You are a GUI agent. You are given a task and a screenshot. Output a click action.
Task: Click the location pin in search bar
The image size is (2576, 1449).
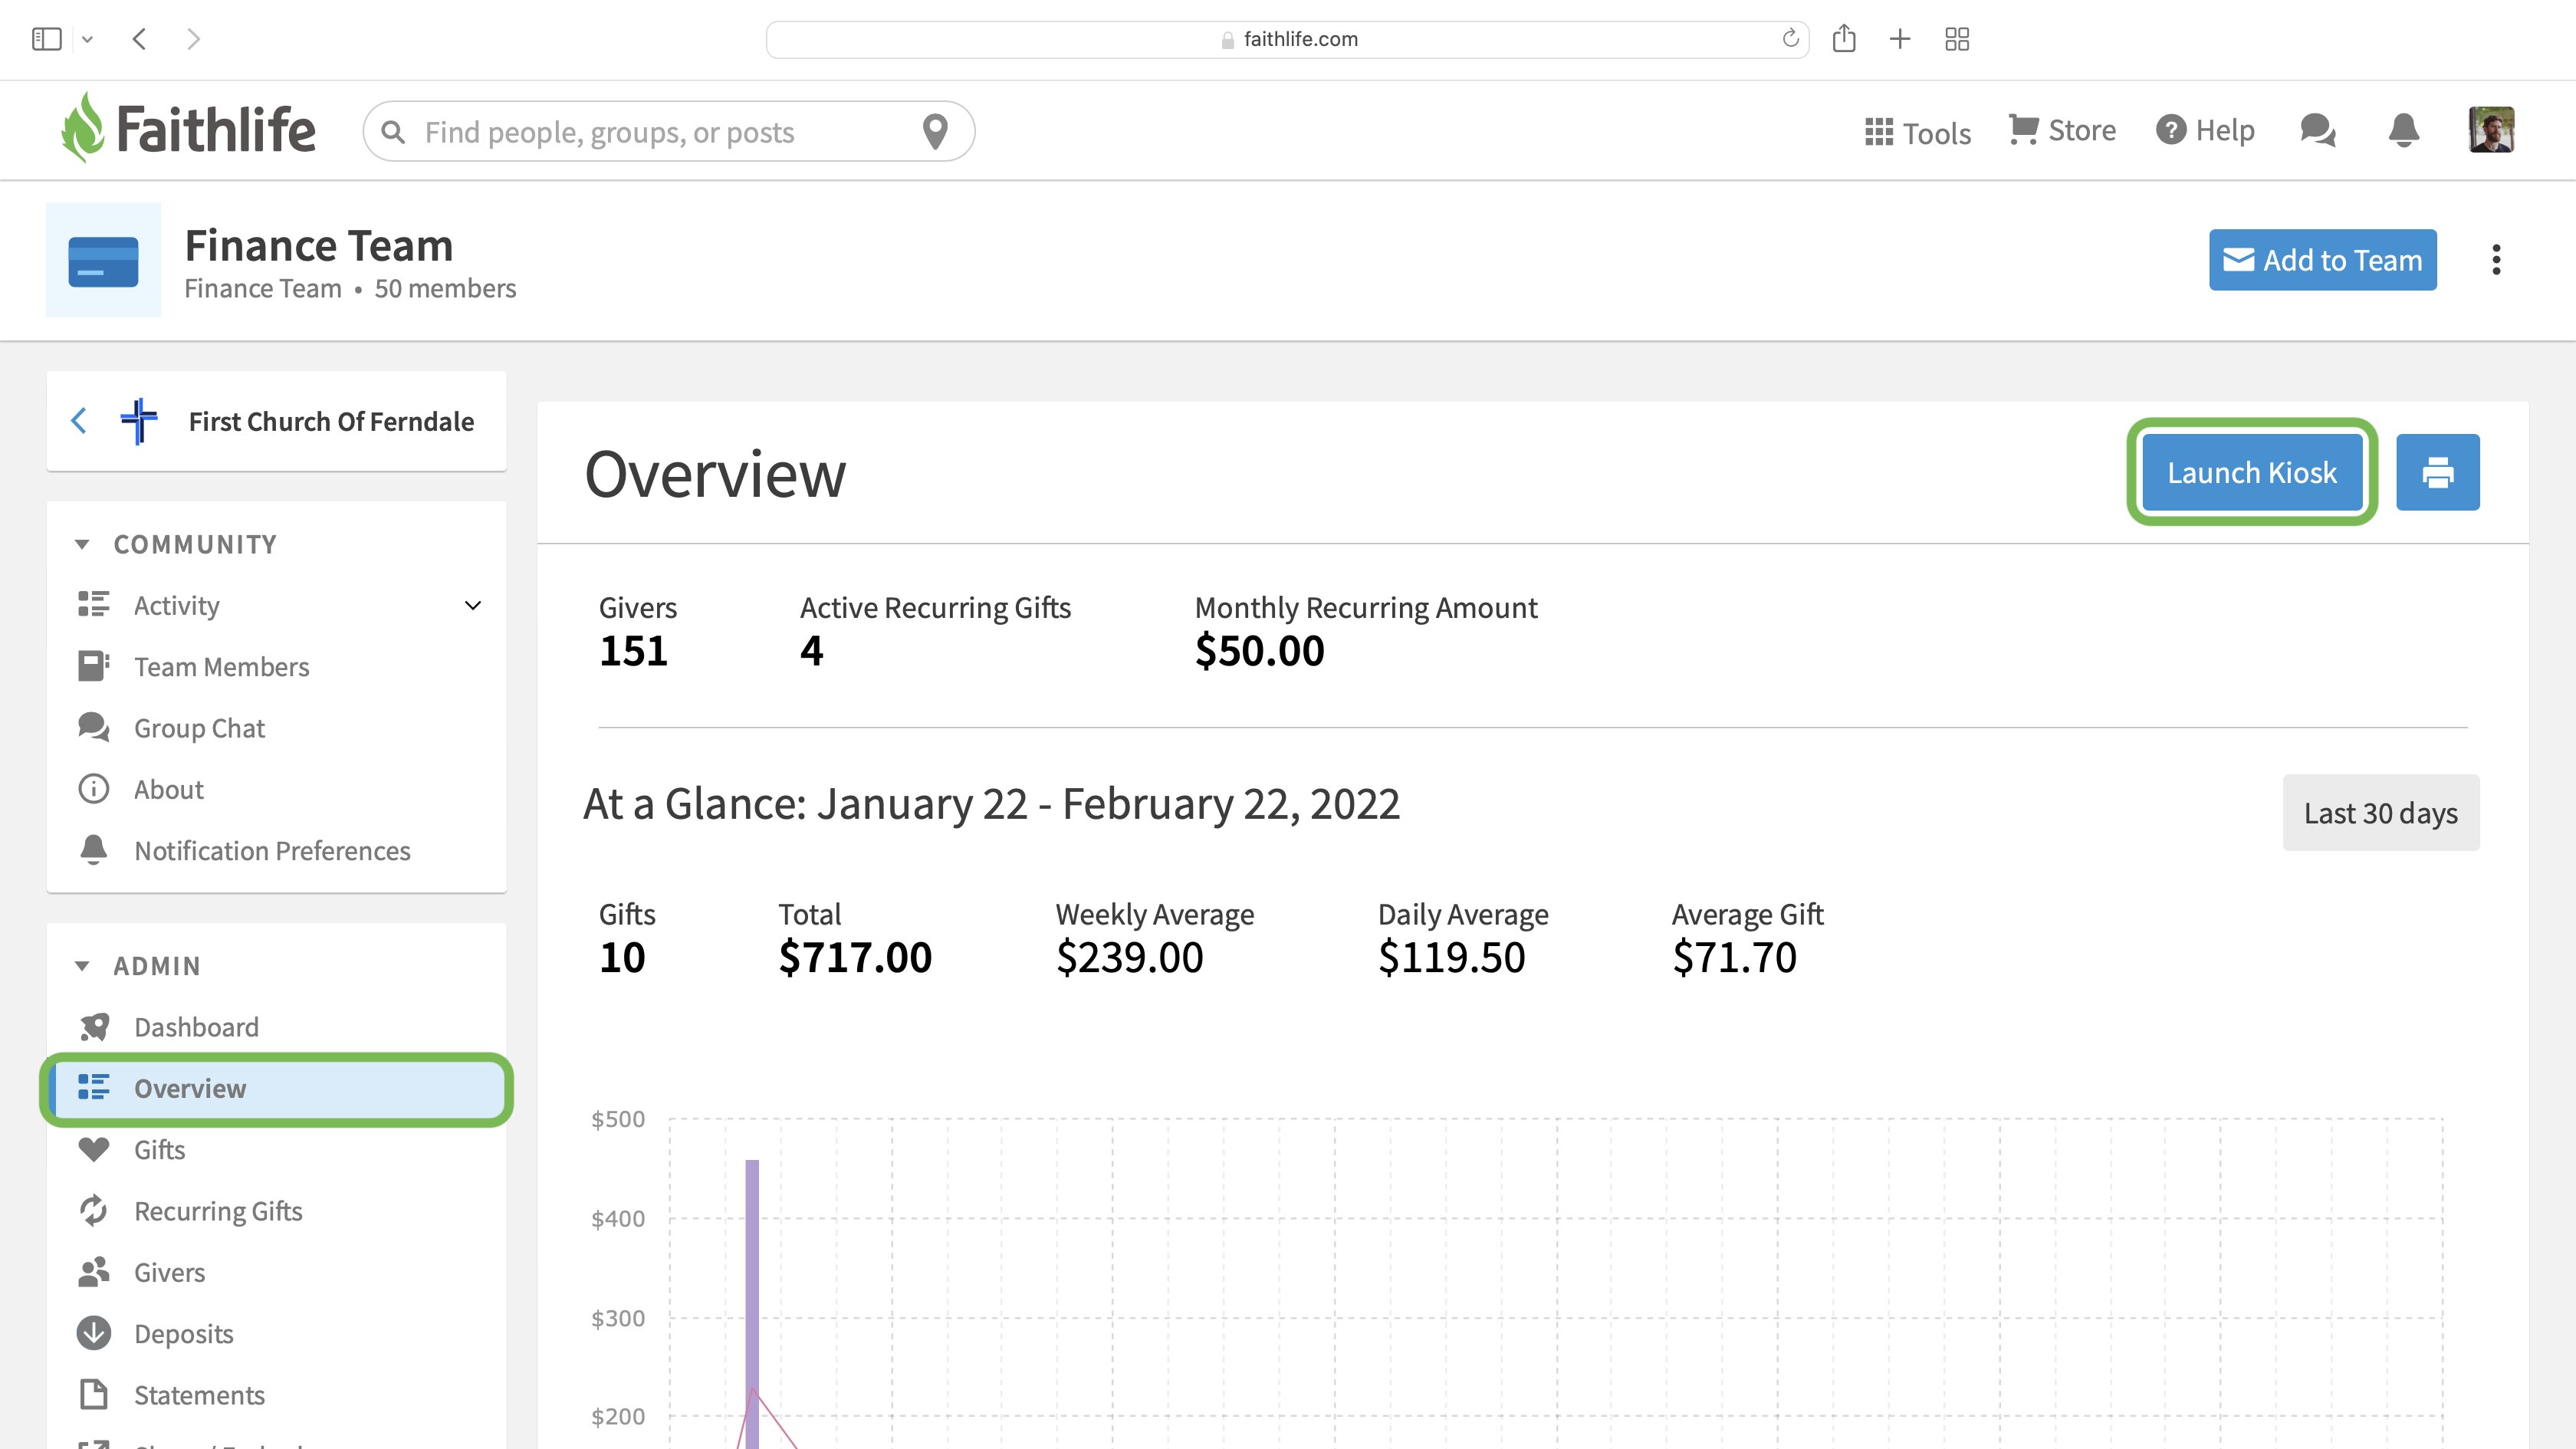click(935, 131)
